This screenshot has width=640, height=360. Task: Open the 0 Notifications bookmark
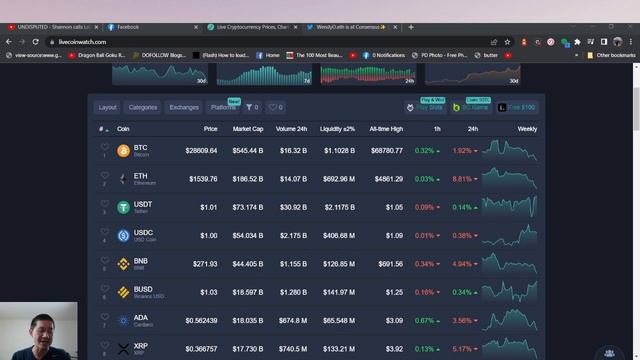pos(384,55)
